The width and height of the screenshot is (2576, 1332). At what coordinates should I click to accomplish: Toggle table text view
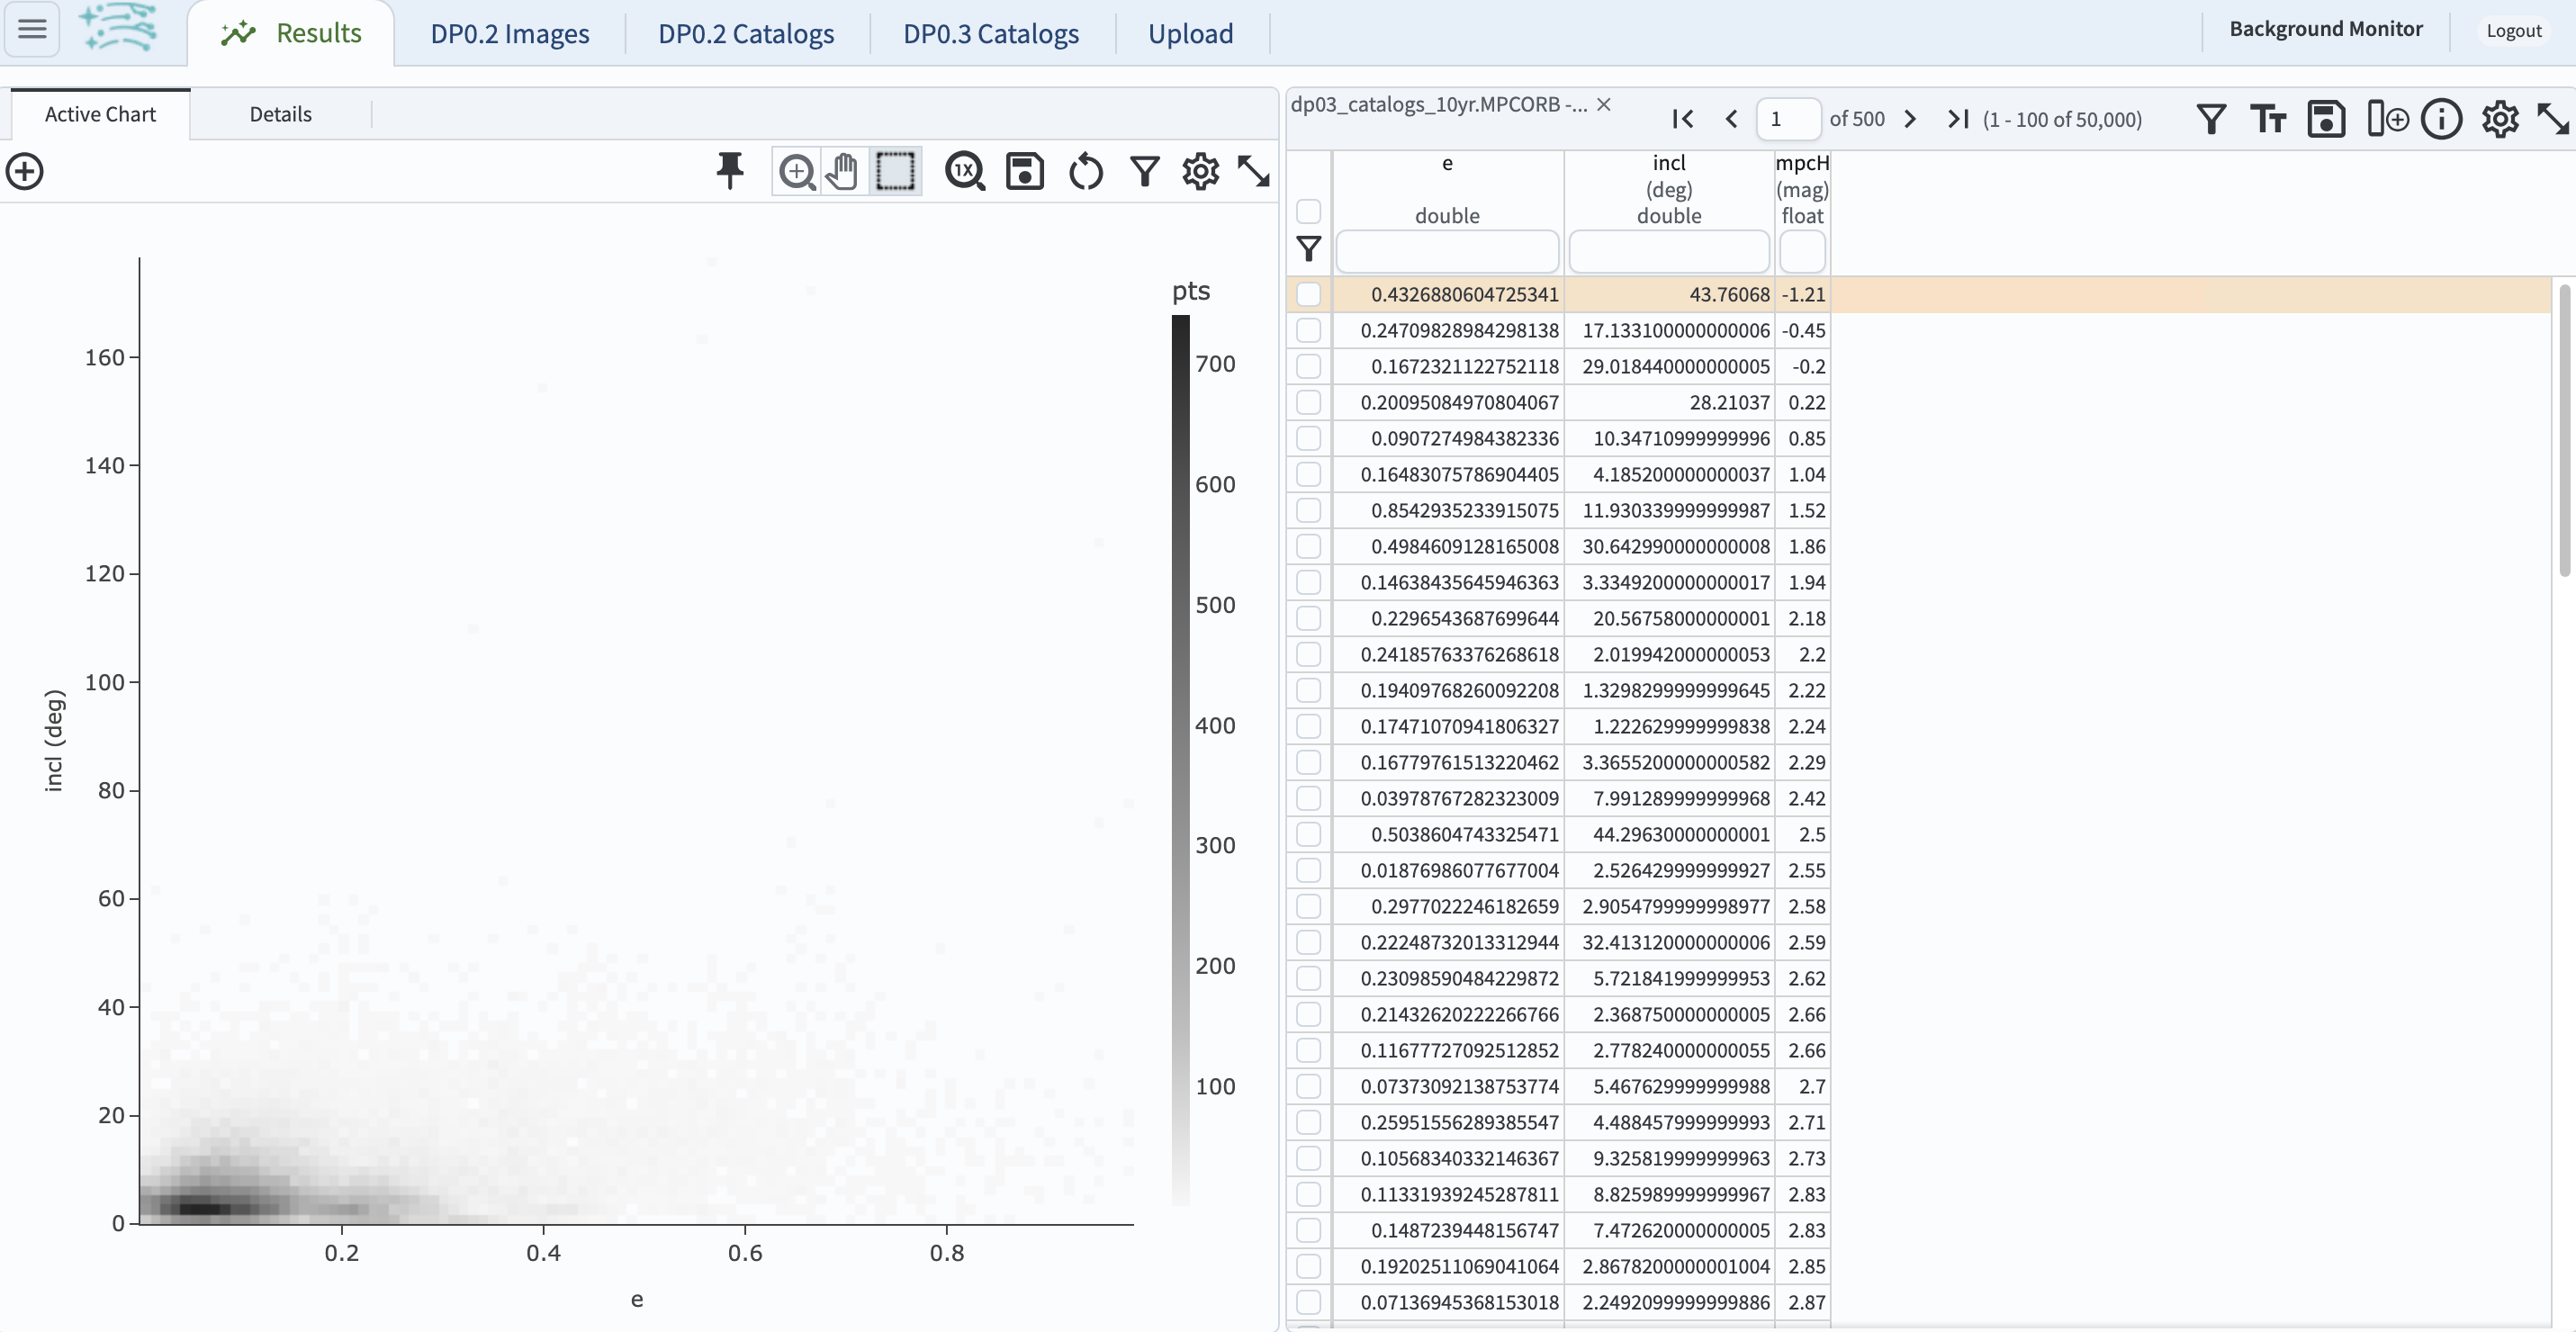(x=2268, y=119)
